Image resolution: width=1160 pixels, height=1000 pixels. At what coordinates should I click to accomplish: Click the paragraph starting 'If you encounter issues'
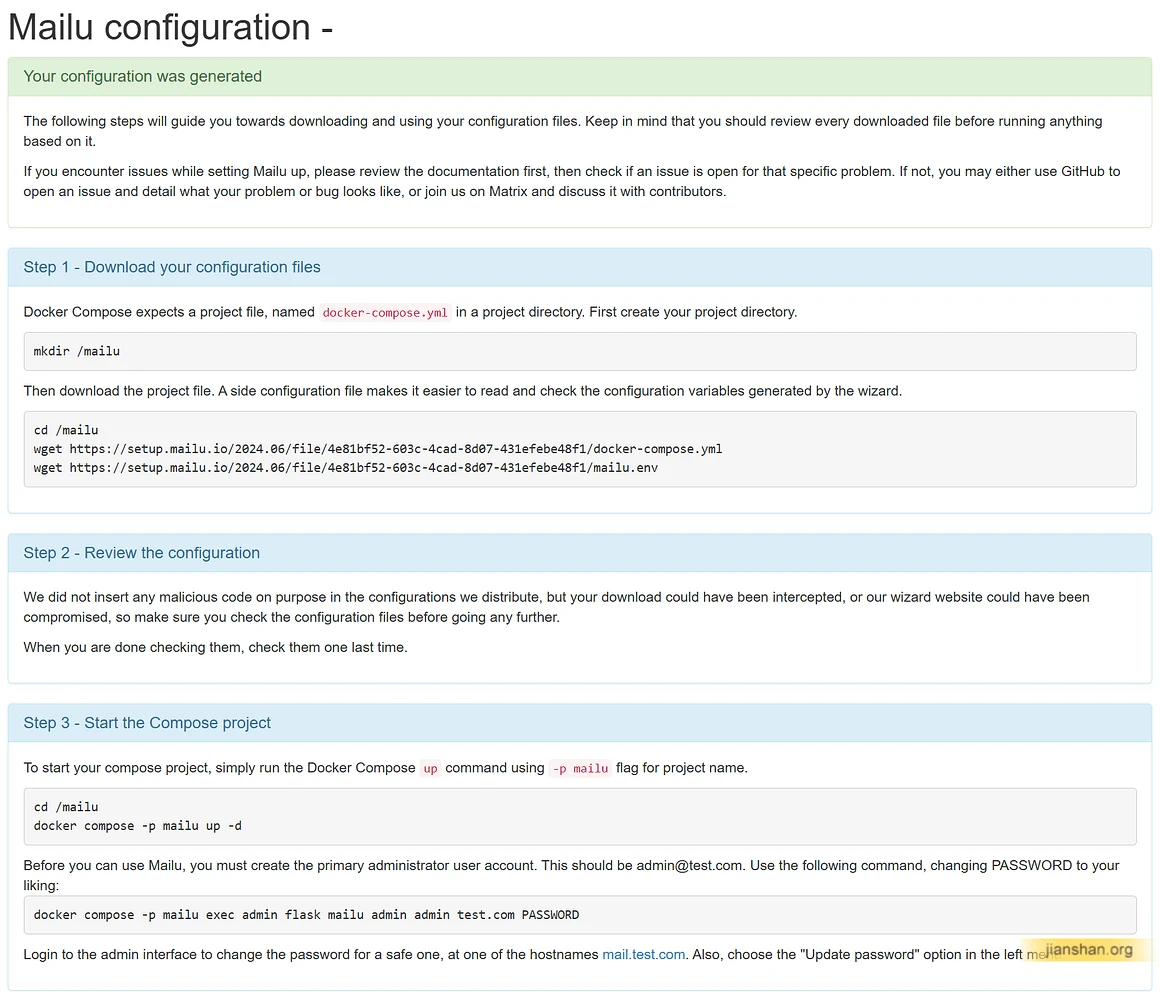(x=571, y=181)
